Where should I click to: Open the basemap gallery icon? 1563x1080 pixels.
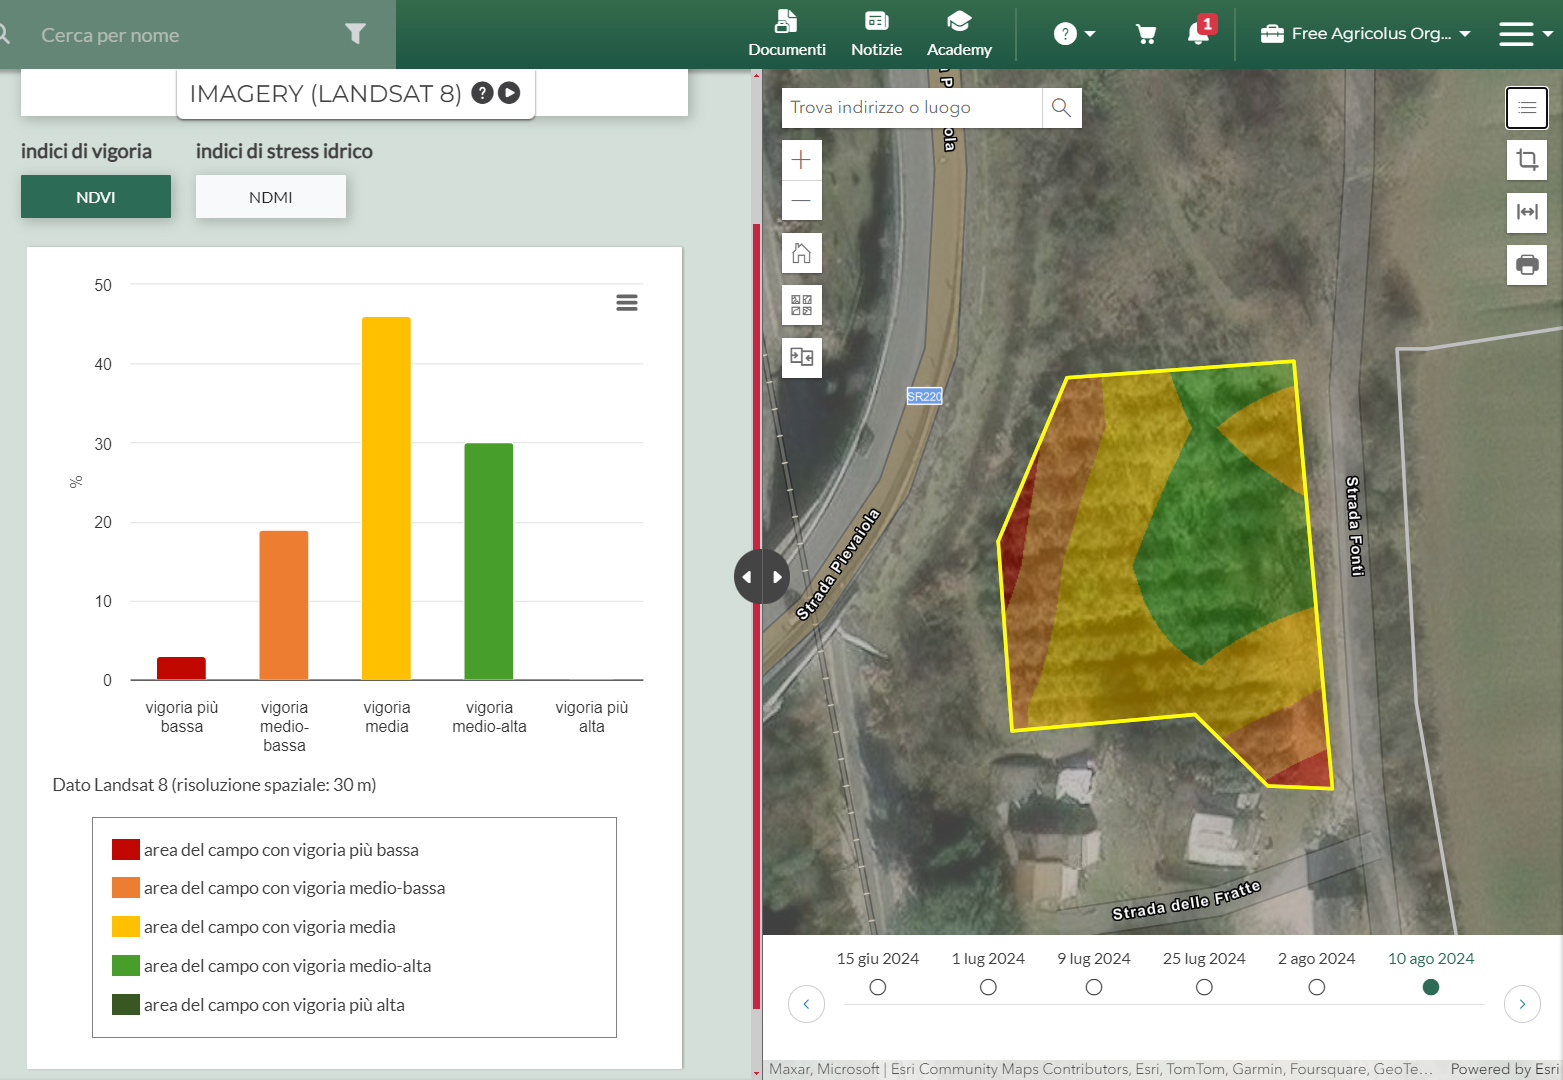point(802,305)
